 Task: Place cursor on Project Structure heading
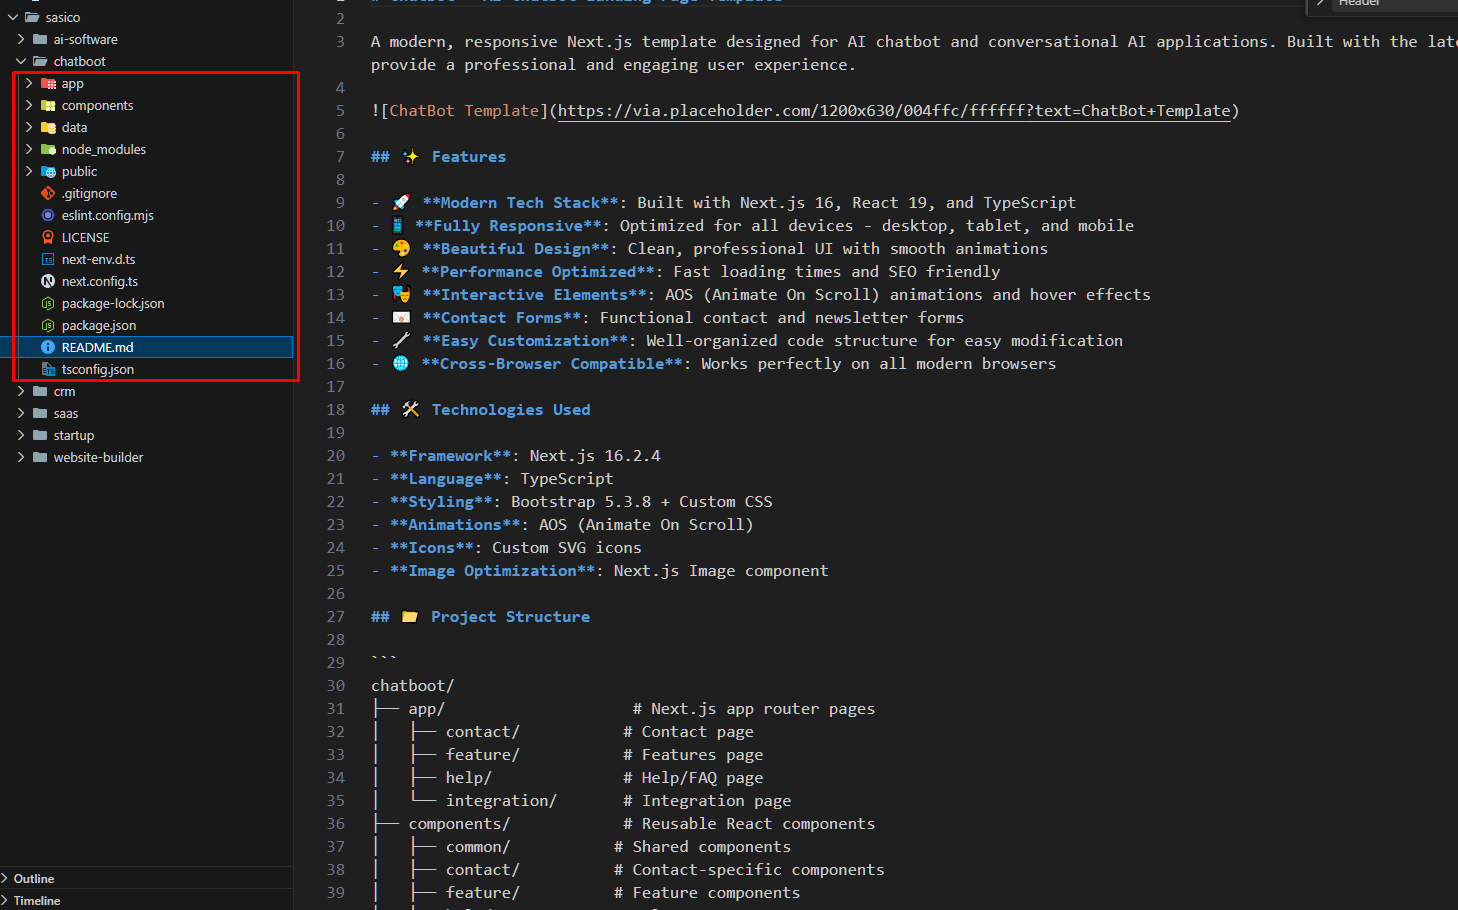[x=510, y=617]
